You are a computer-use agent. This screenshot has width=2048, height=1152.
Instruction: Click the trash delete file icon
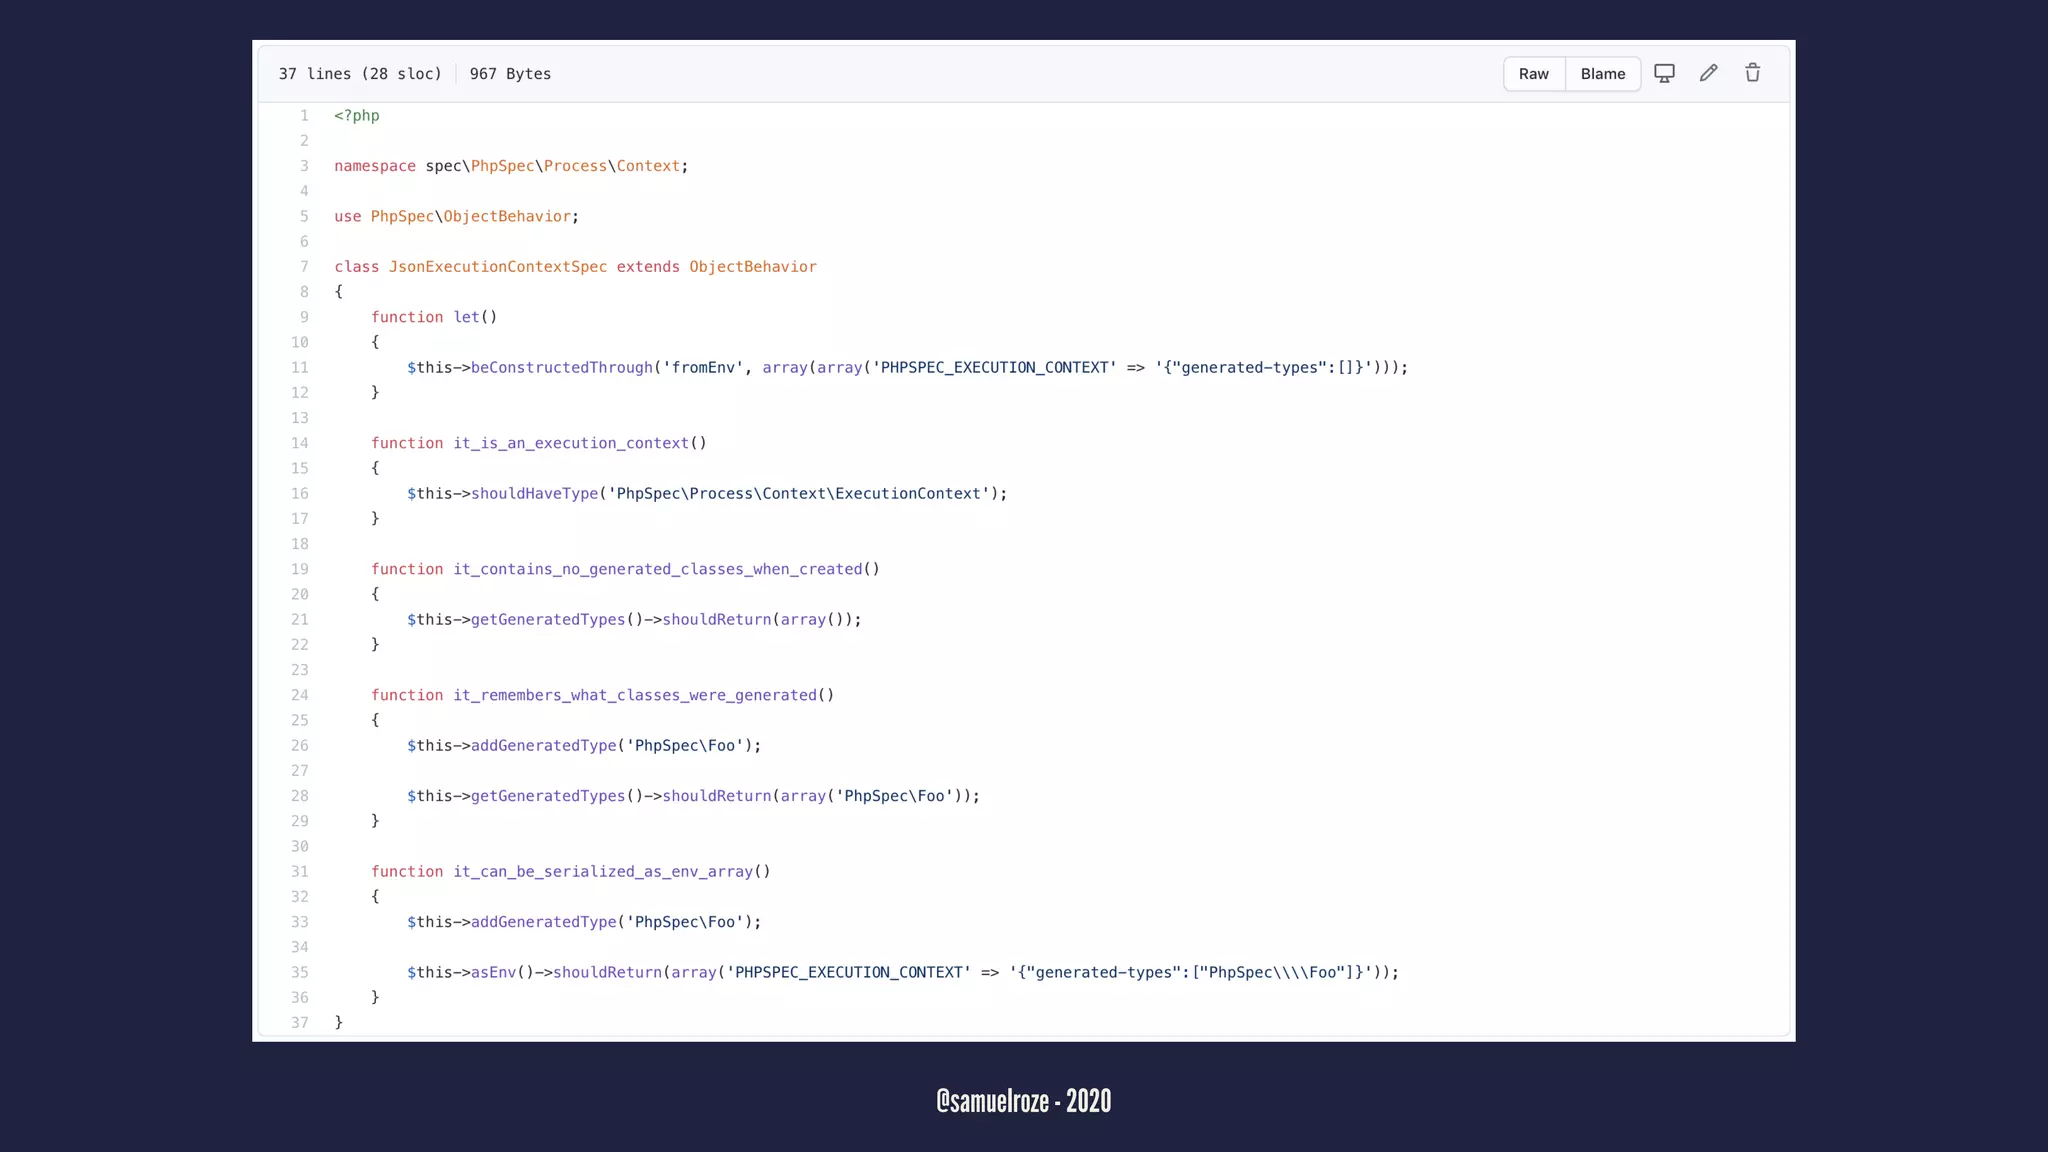pos(1752,73)
